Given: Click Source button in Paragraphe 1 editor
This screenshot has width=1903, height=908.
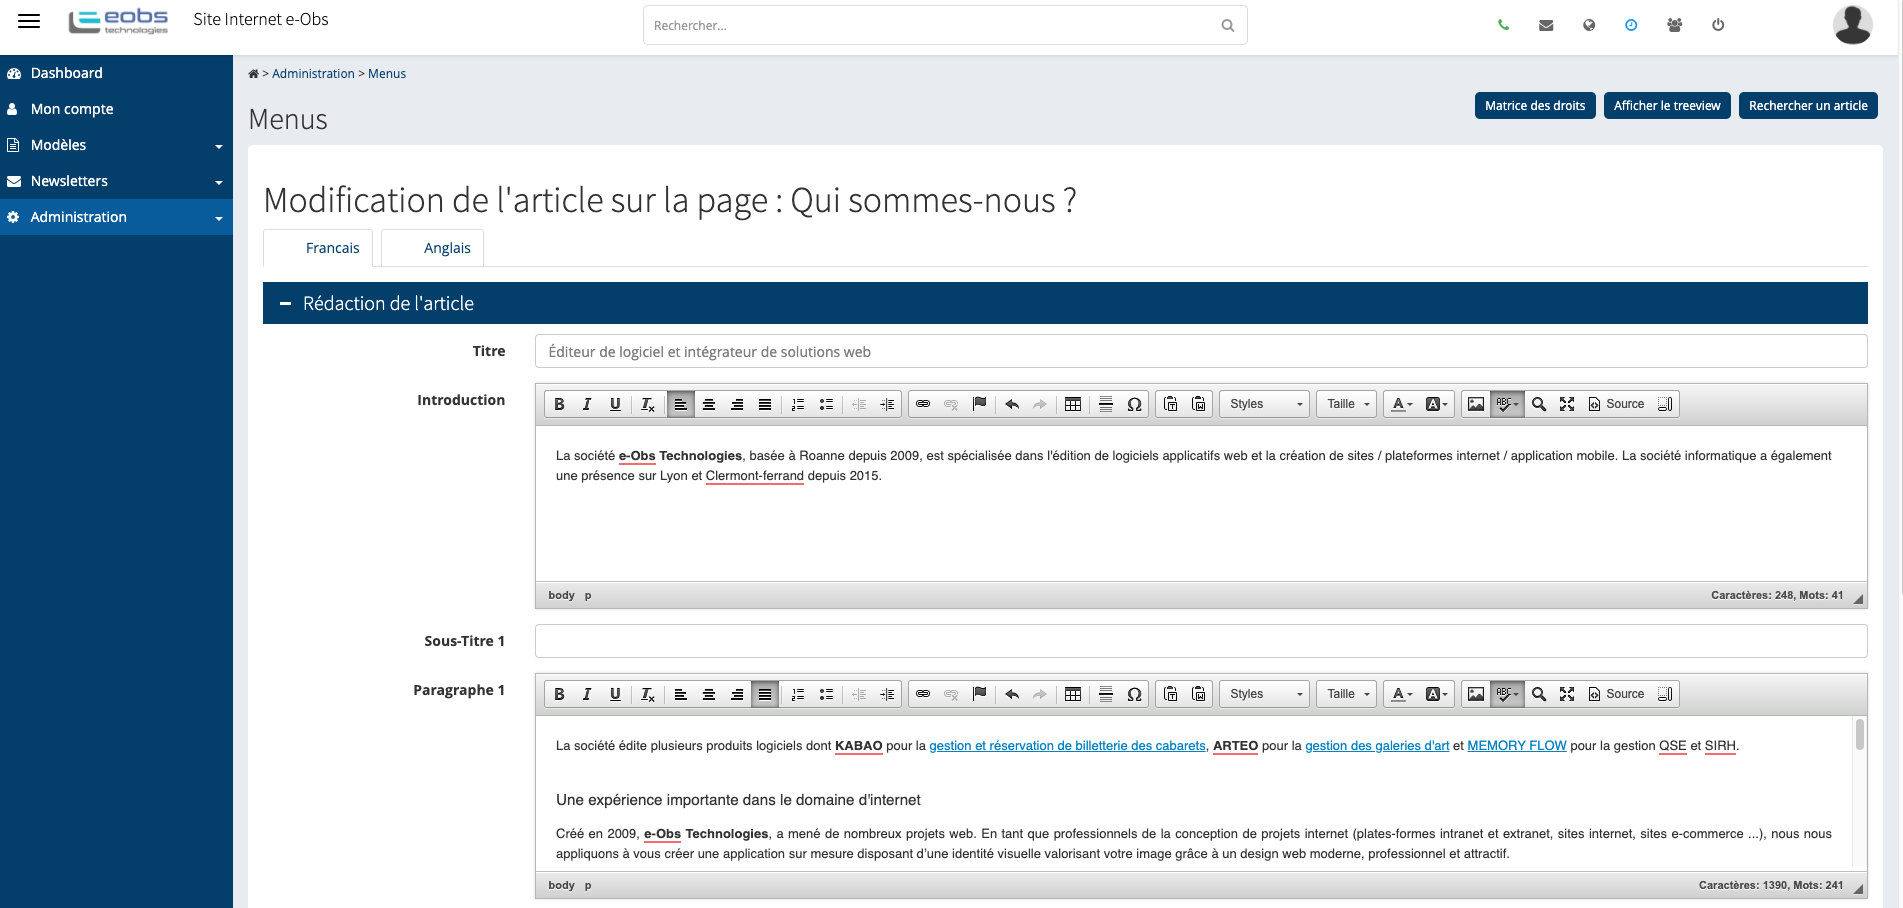Looking at the screenshot, I should click(x=1616, y=694).
